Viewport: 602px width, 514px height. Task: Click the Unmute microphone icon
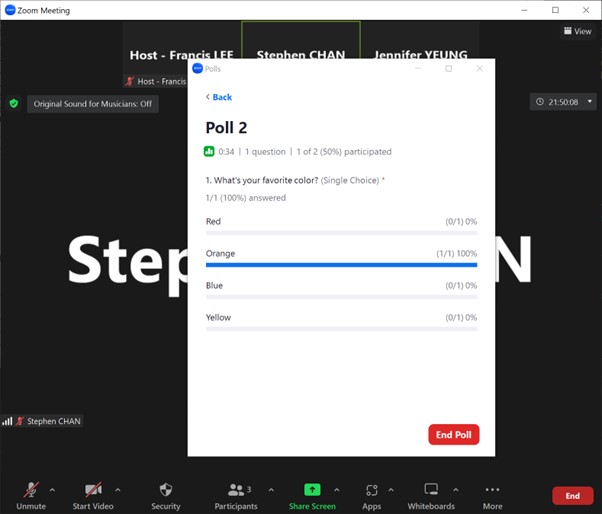31,489
